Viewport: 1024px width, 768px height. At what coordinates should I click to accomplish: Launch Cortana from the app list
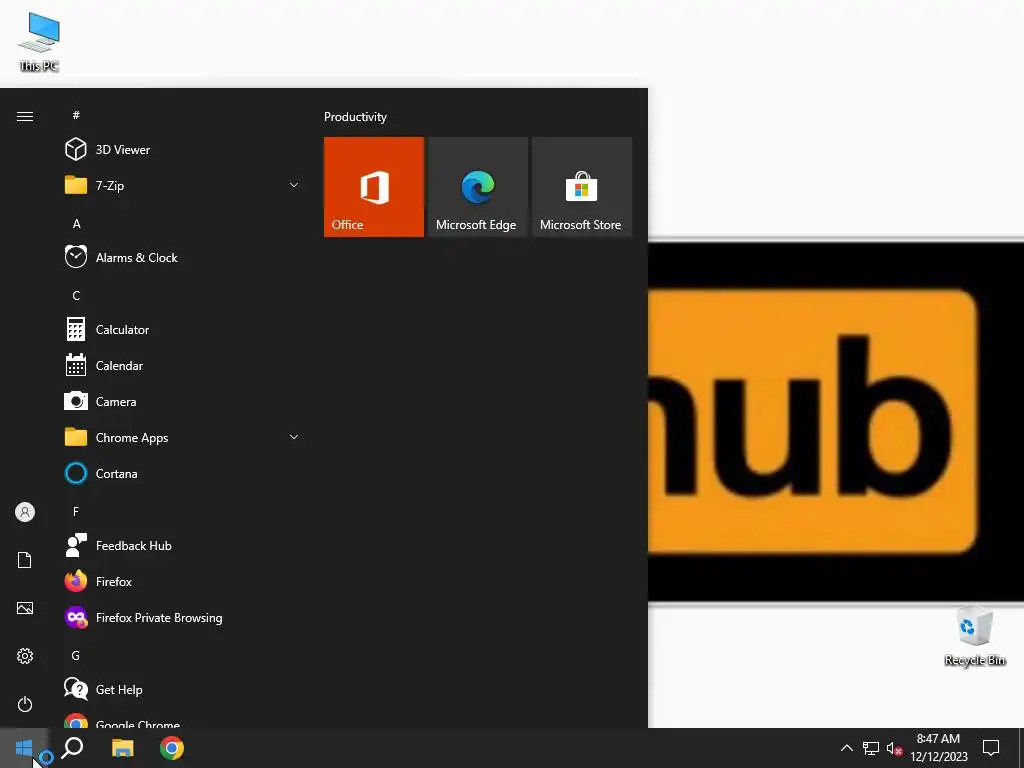pos(183,473)
